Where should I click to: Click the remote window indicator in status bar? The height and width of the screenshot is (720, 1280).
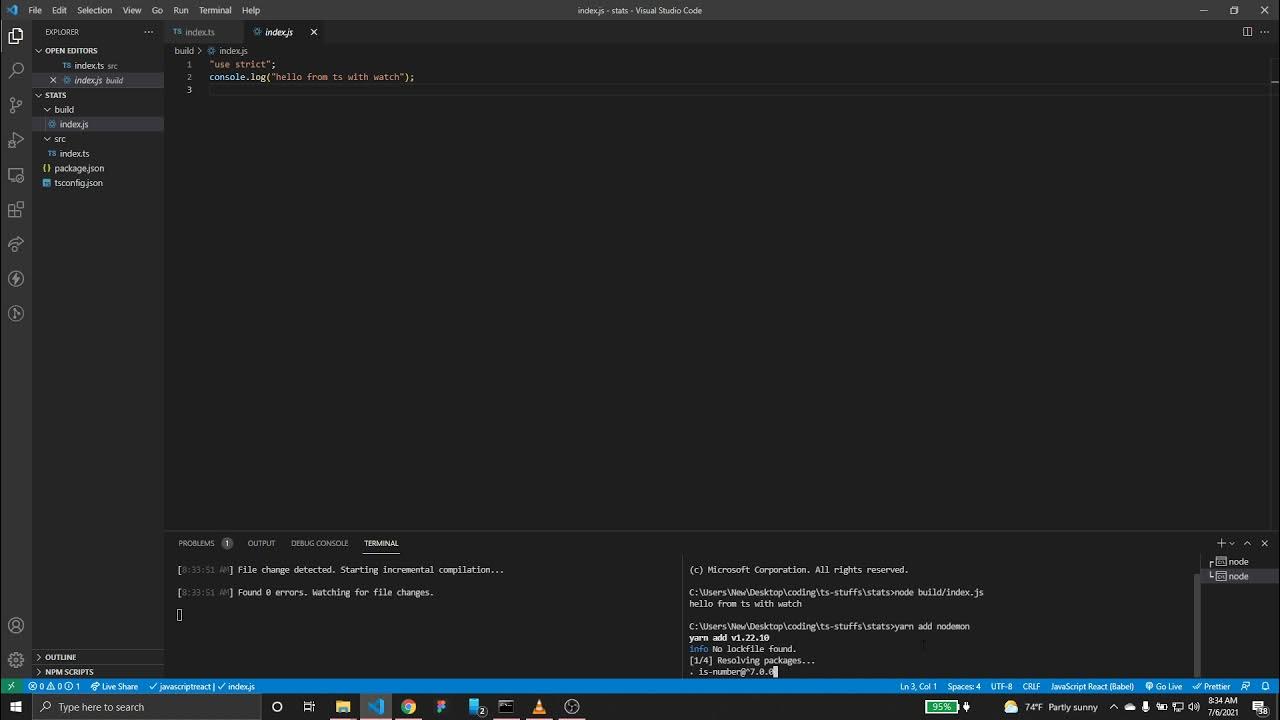tap(11, 686)
